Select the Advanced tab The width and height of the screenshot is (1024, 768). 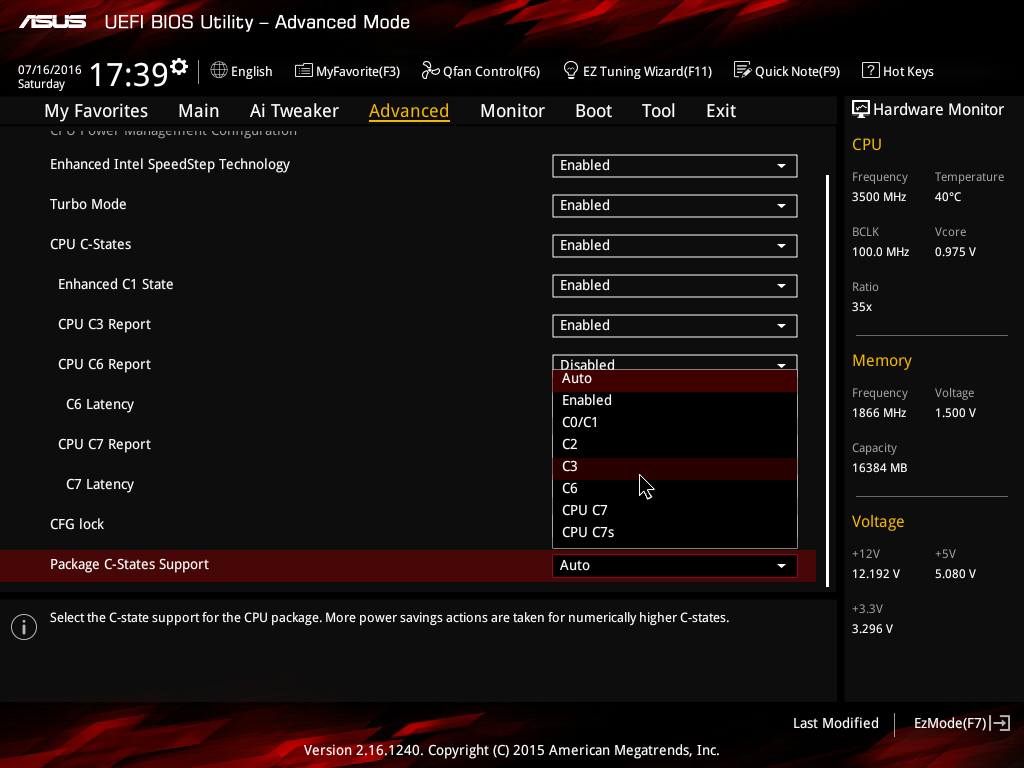409,111
